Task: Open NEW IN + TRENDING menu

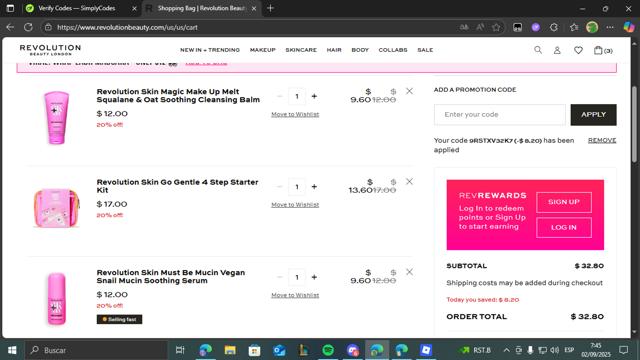Action: (x=210, y=50)
